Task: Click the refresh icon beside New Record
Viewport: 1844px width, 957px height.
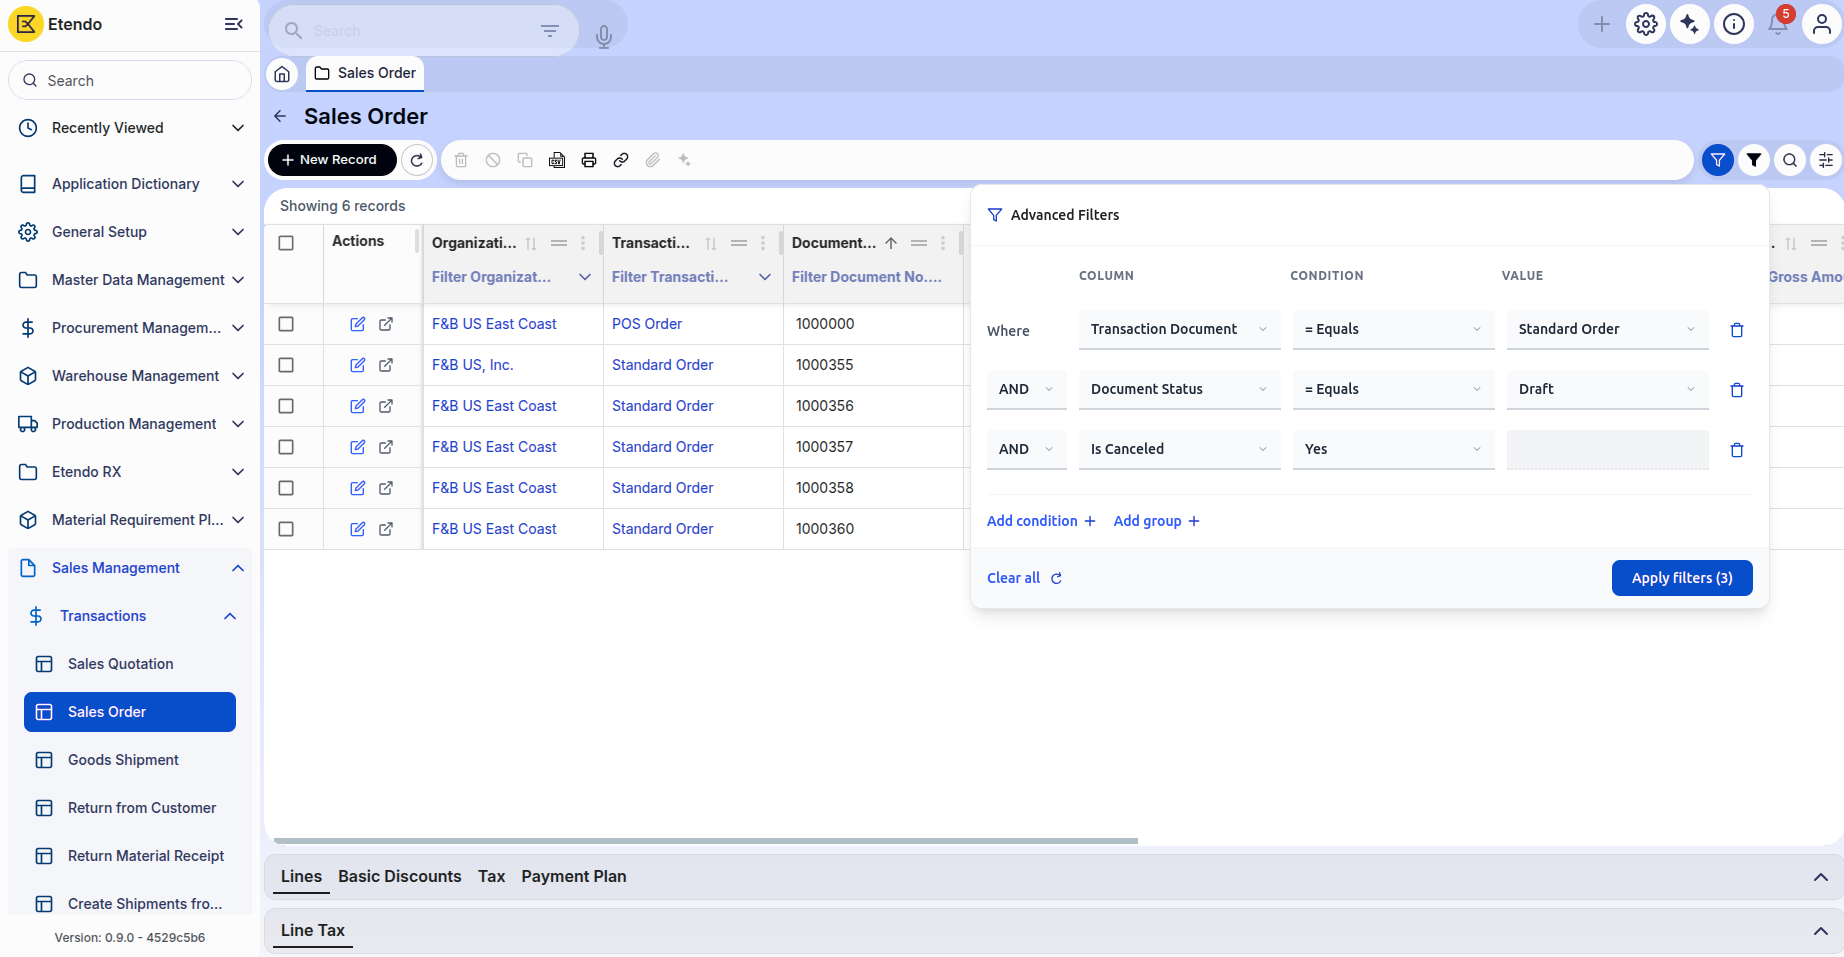Action: point(417,160)
